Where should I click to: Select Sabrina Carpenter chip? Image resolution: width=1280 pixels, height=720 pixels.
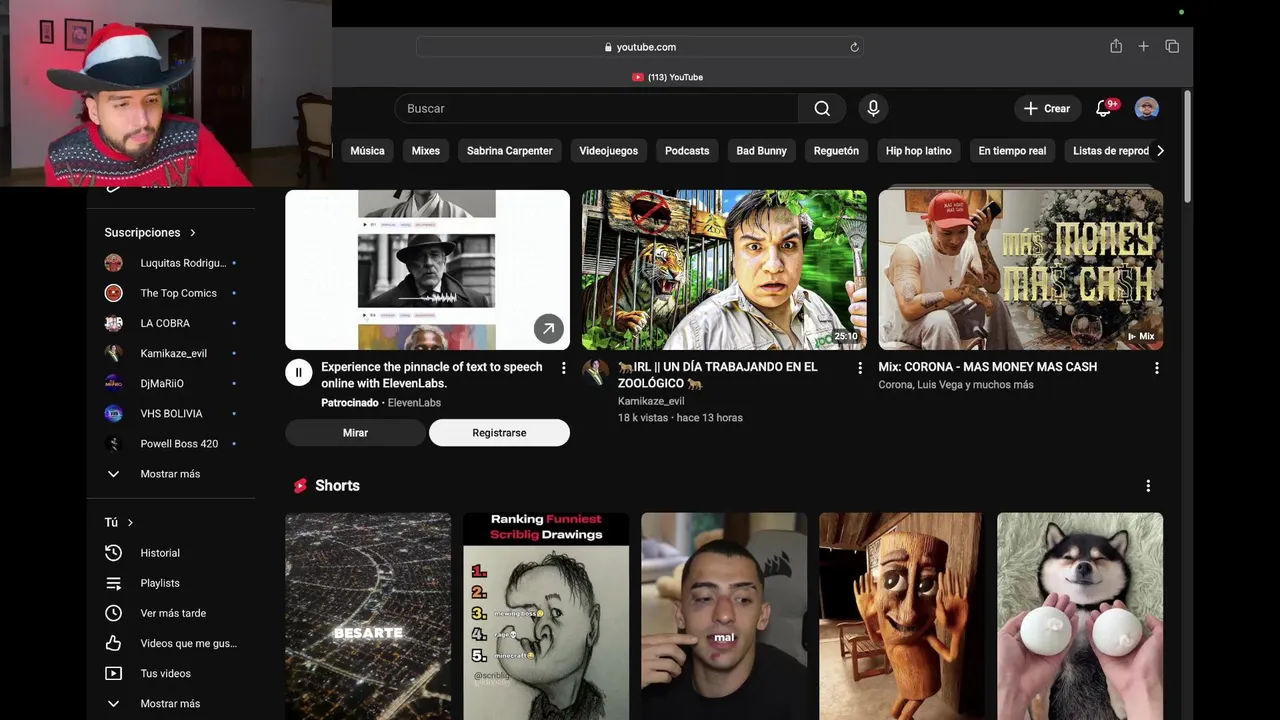click(510, 151)
